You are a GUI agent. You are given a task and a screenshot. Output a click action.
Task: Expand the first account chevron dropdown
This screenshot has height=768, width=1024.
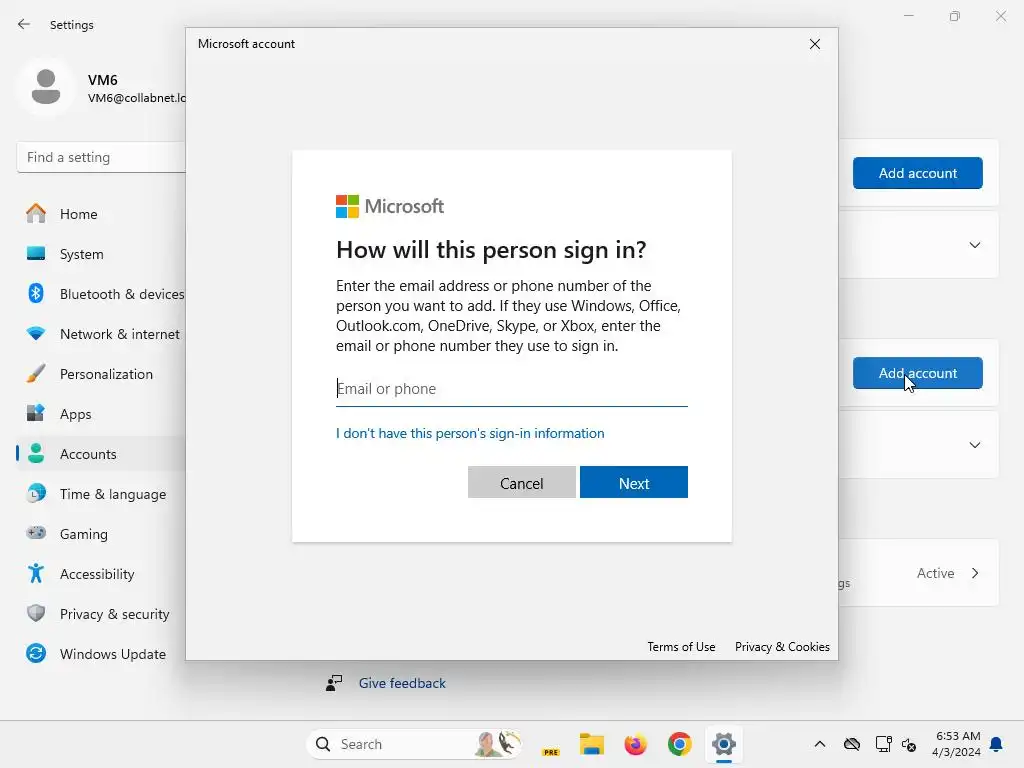click(x=974, y=245)
